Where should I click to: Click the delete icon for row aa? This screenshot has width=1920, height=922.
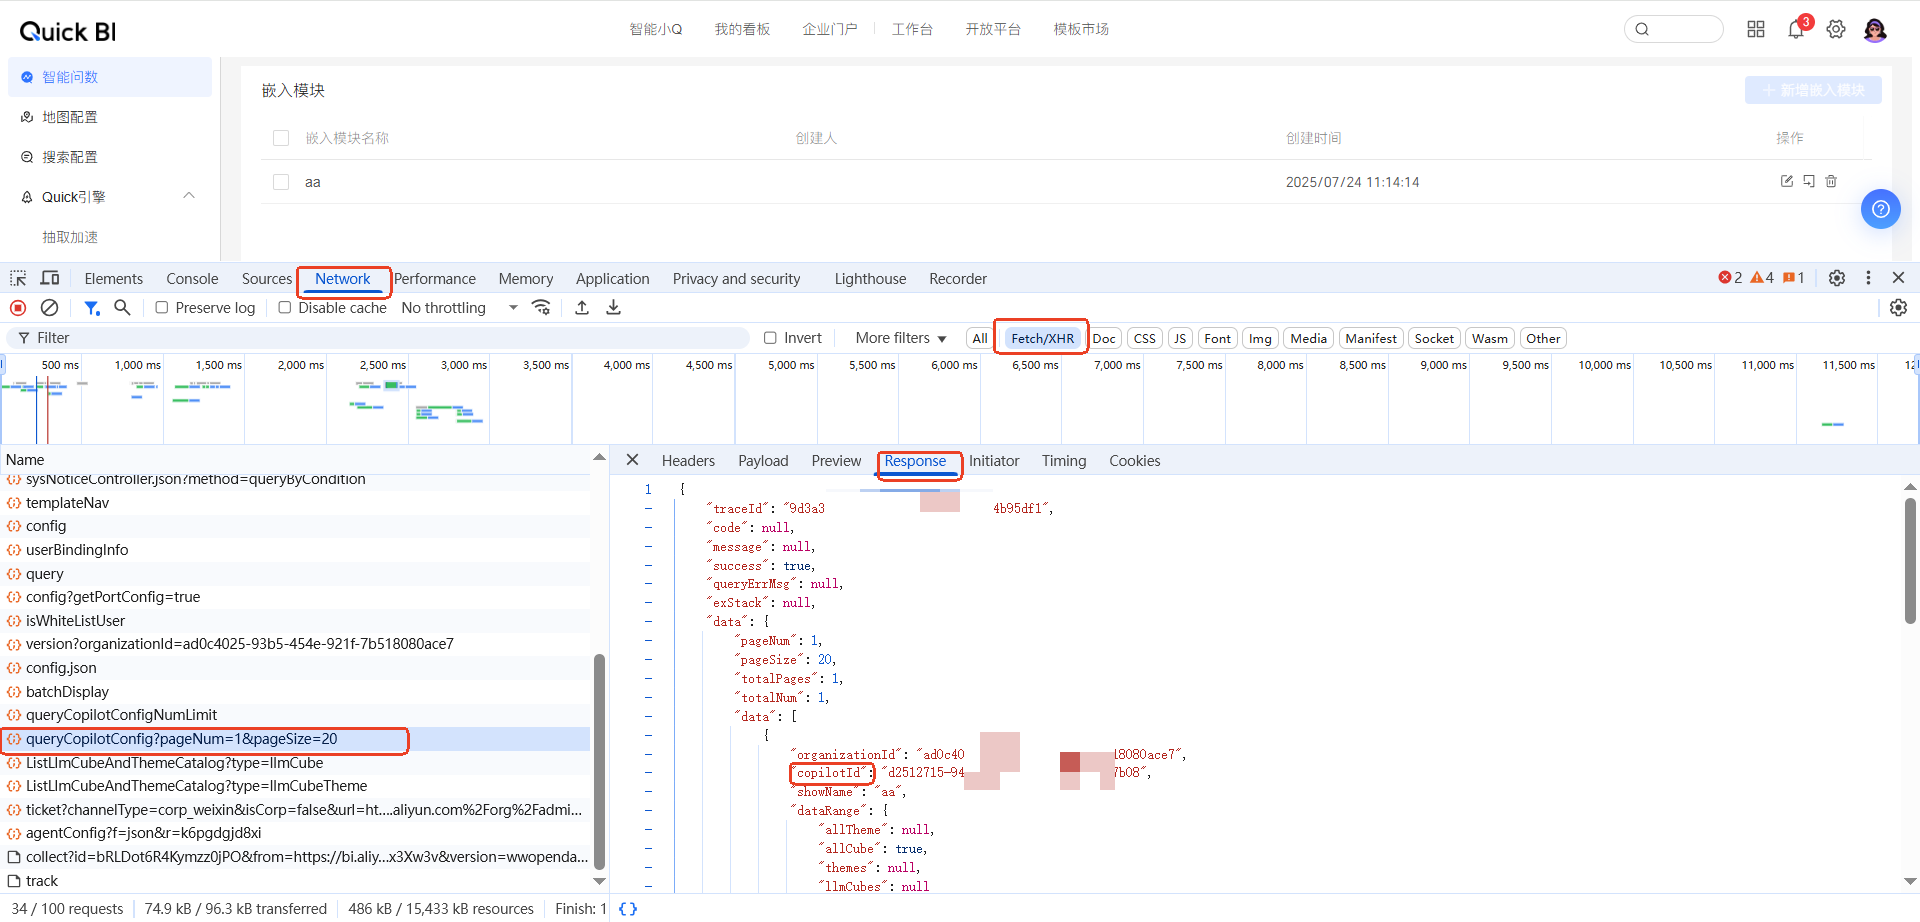coord(1831,181)
